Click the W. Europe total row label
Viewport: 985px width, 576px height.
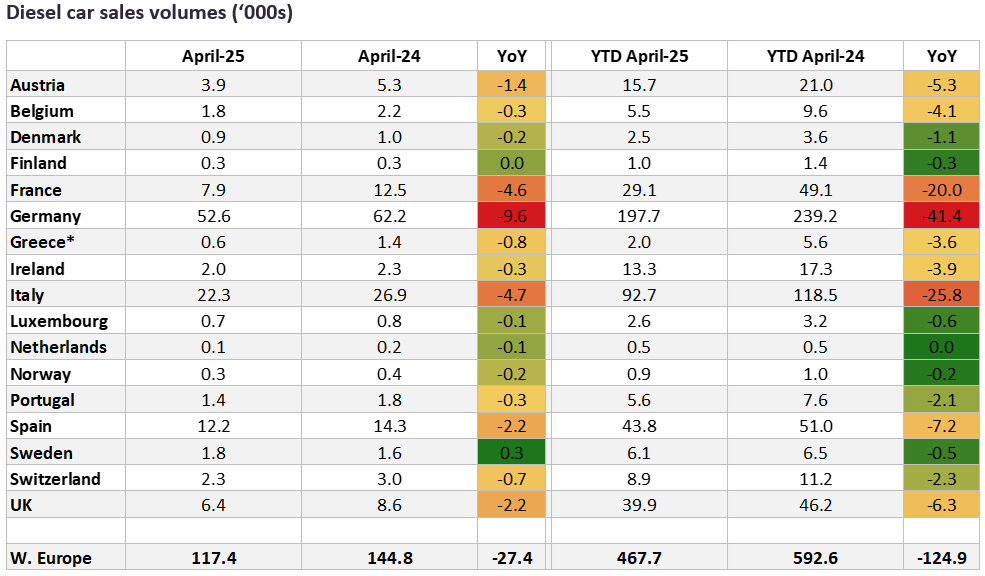click(48, 557)
